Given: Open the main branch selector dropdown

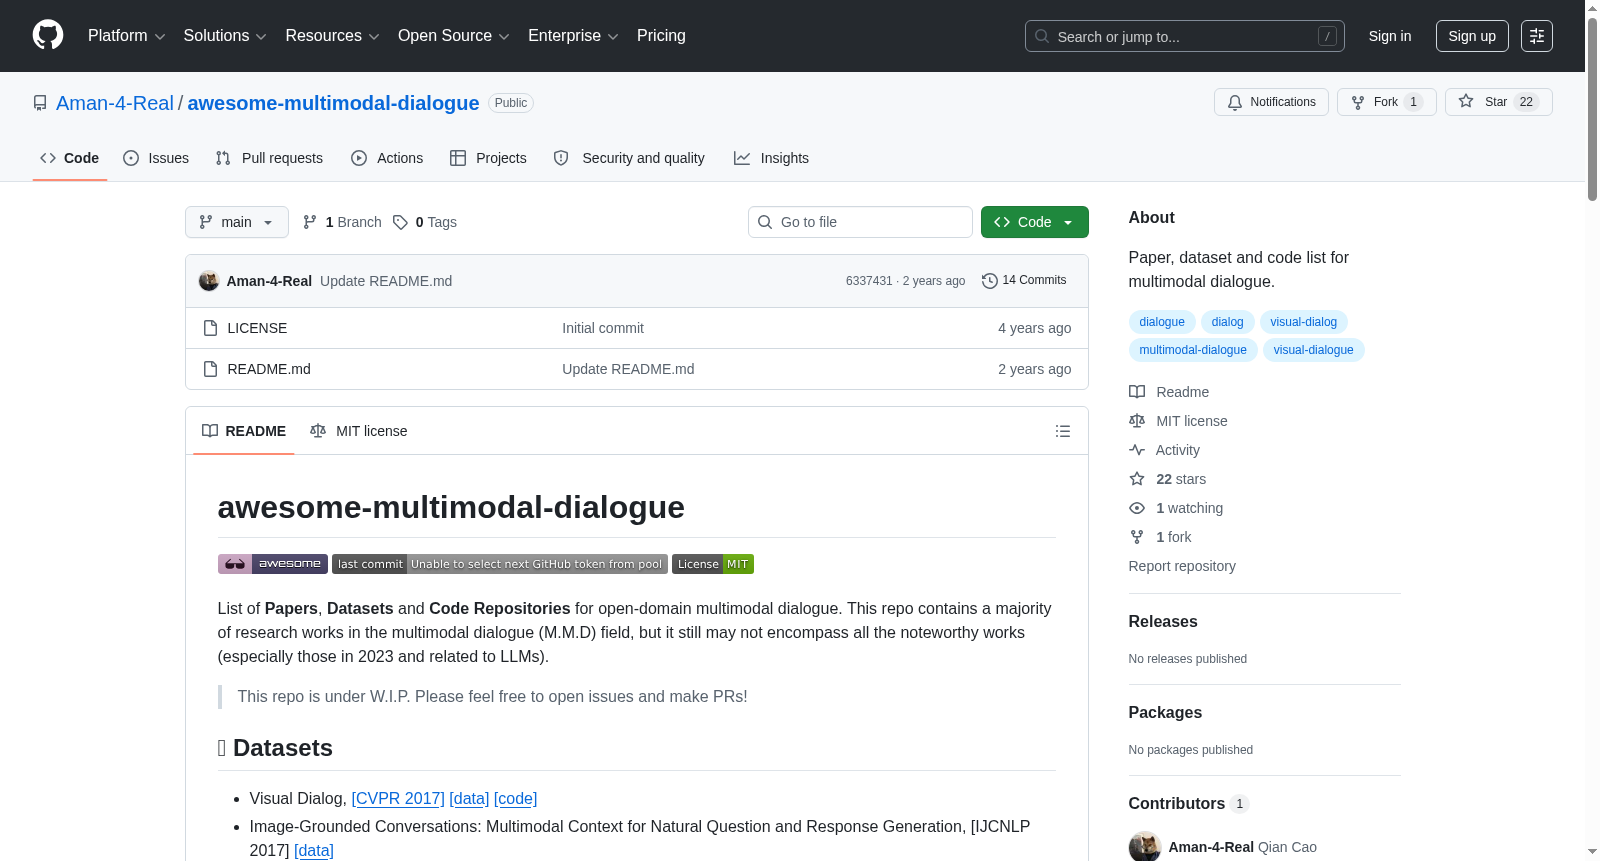Looking at the screenshot, I should pos(237,222).
